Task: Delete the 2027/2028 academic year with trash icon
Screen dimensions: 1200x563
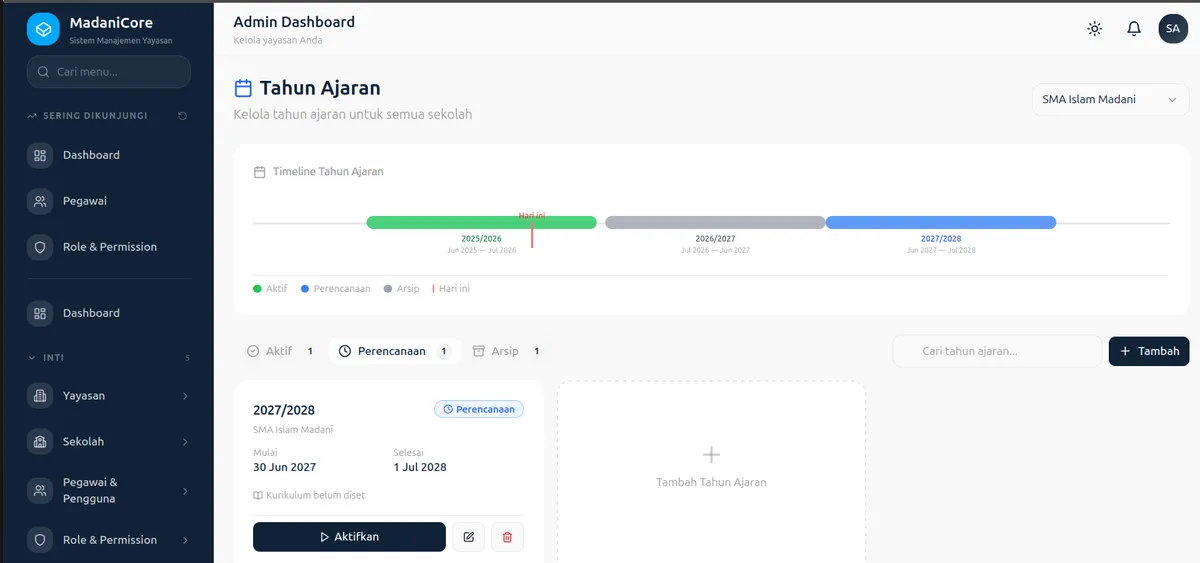Action: pyautogui.click(x=507, y=537)
